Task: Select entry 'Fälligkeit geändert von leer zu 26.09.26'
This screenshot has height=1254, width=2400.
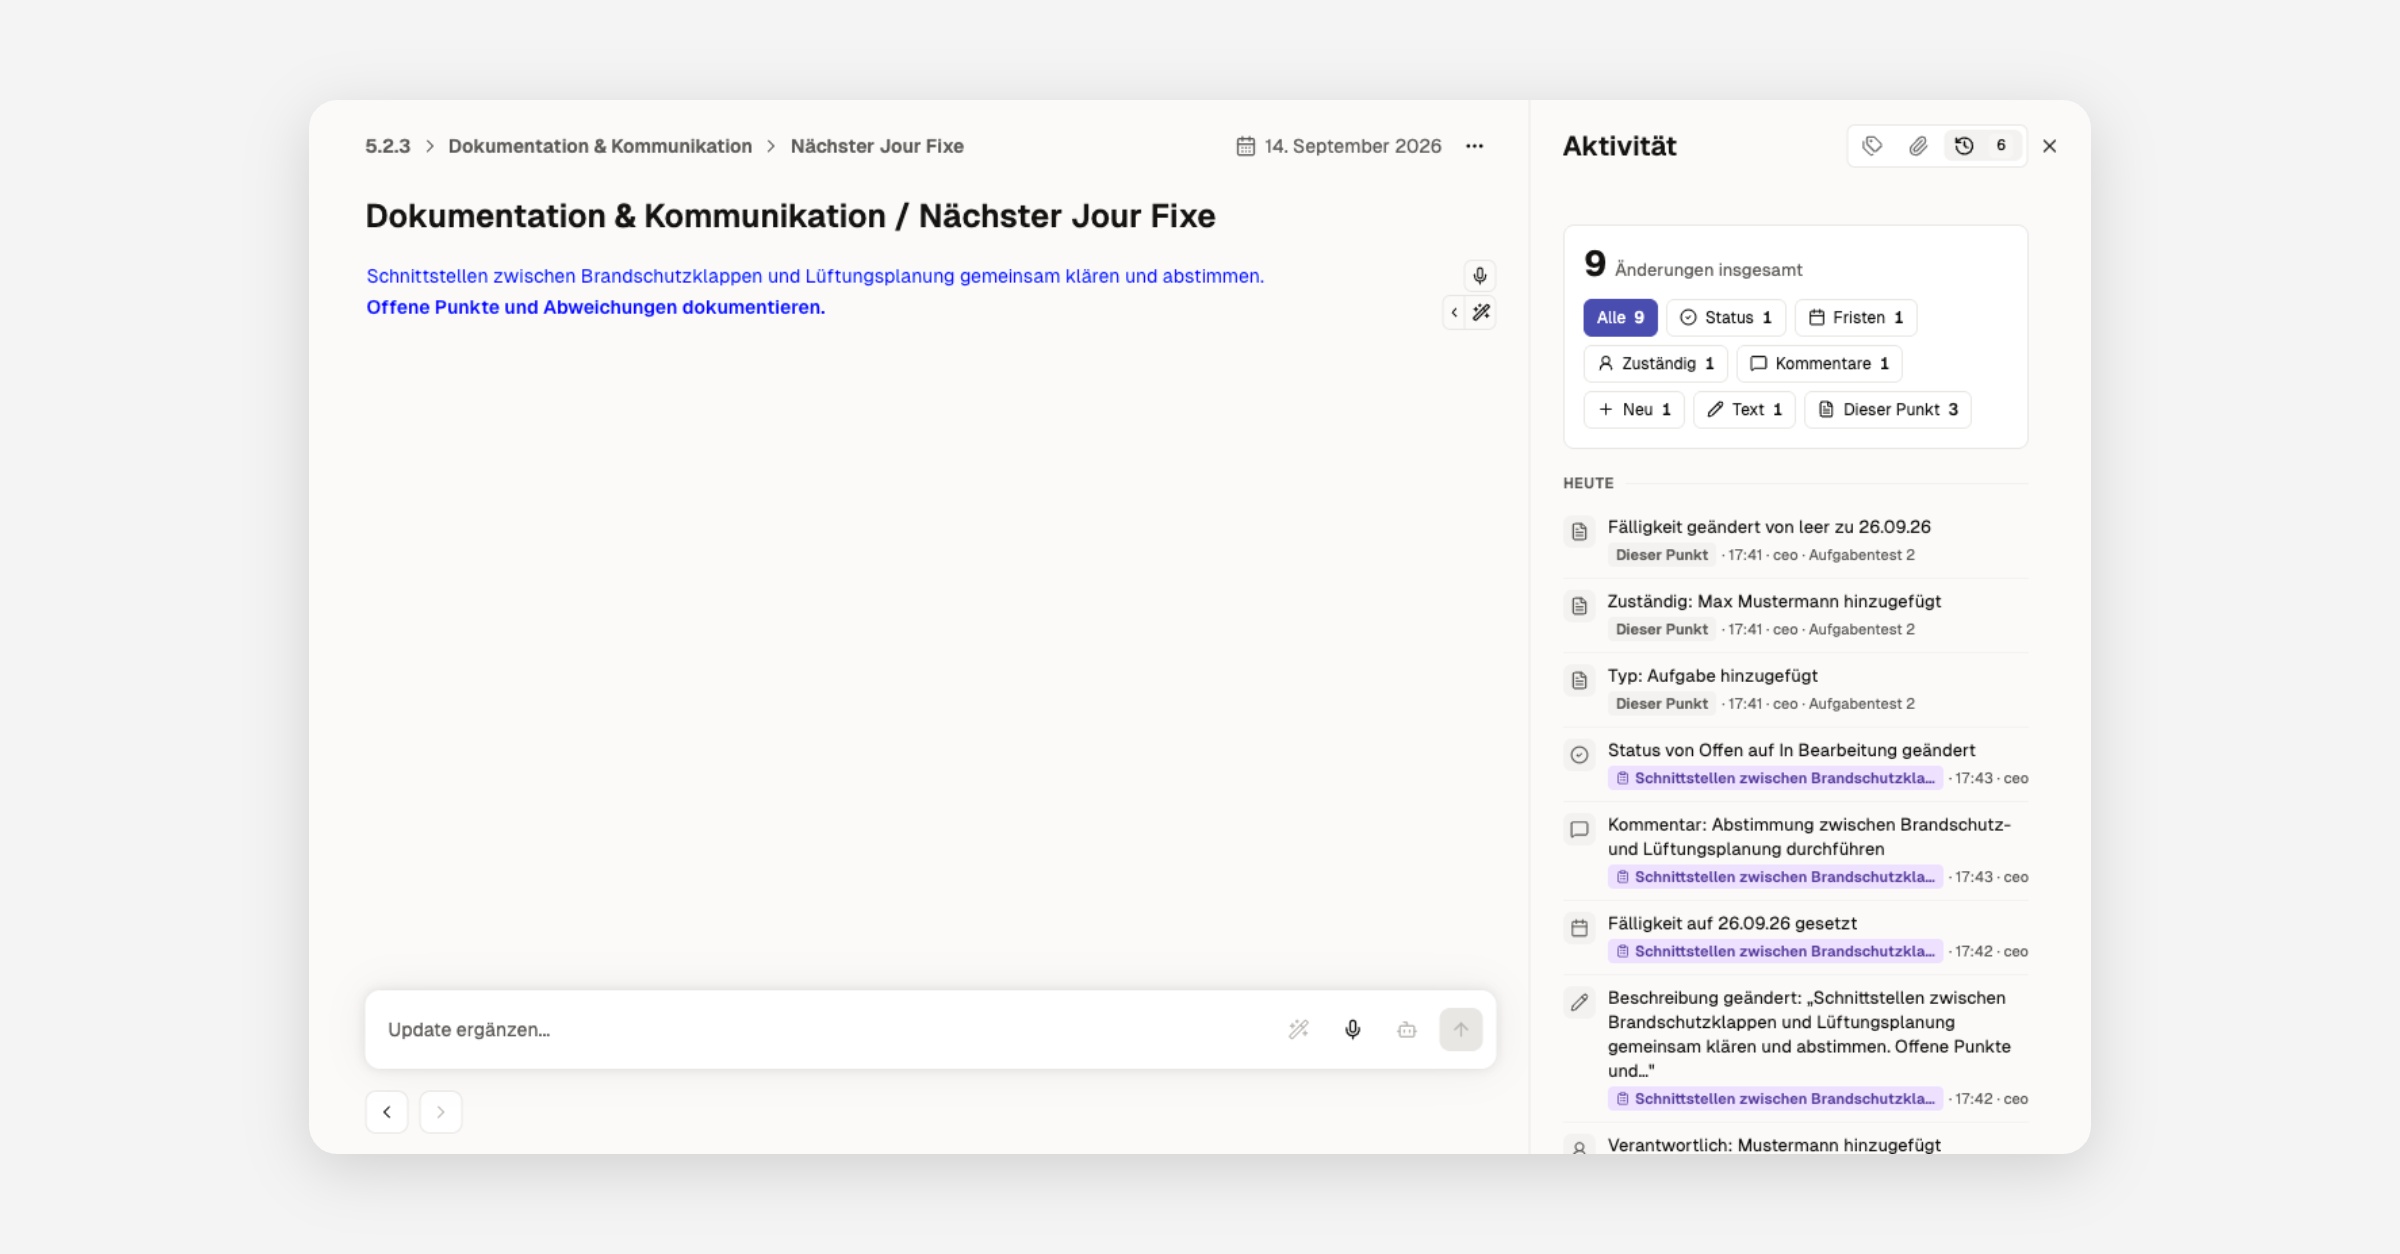Action: coord(1769,527)
